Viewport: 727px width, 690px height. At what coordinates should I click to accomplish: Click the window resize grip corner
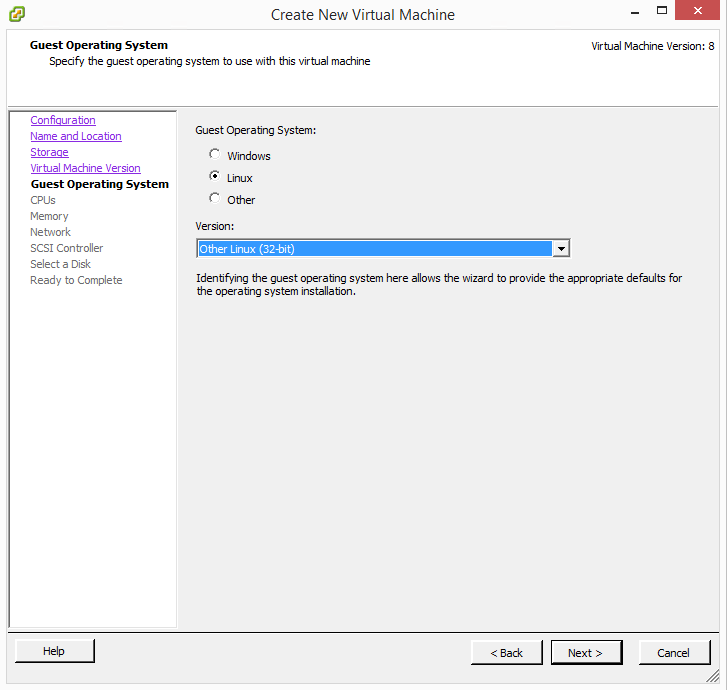pyautogui.click(x=713, y=677)
